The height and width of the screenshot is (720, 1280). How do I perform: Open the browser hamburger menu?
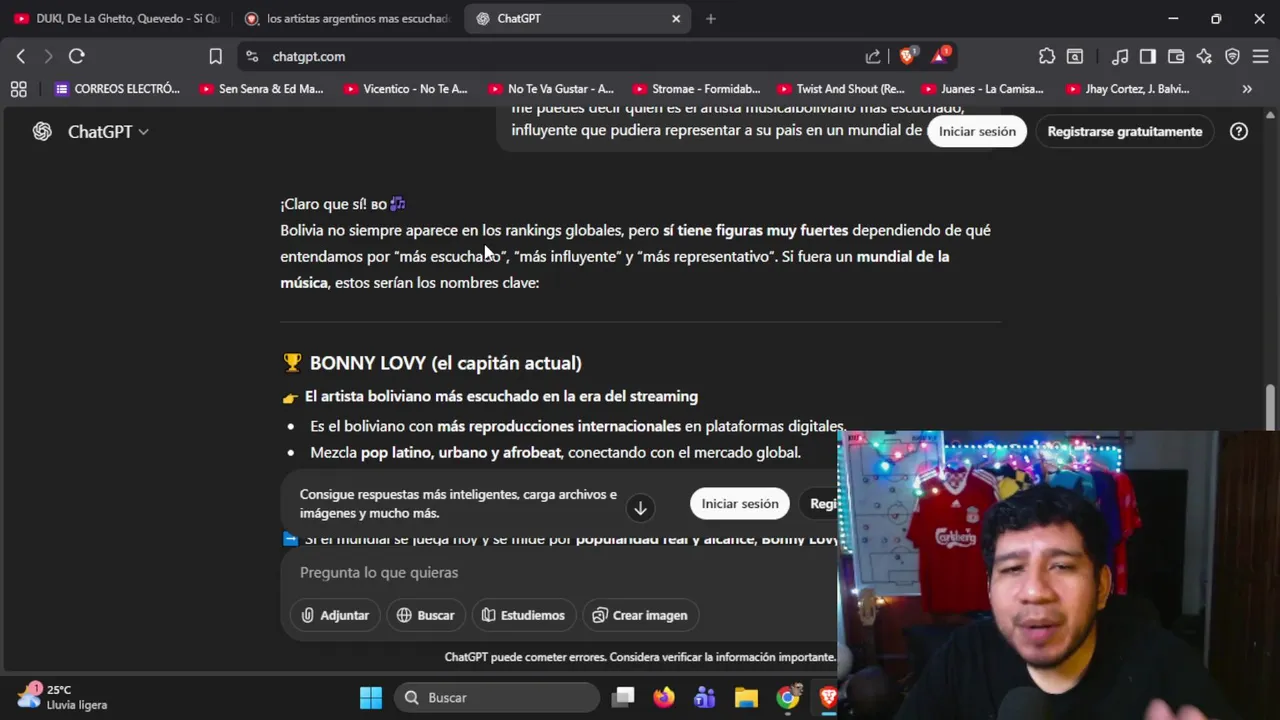coord(1260,57)
